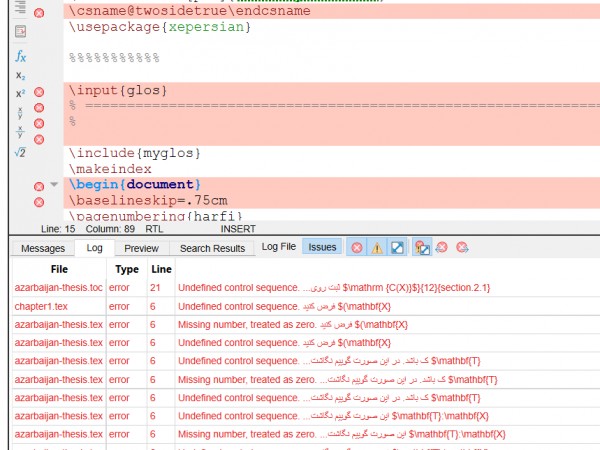This screenshot has height=450, width=600.
Task: Switch to the Messages tab
Action: 43,248
